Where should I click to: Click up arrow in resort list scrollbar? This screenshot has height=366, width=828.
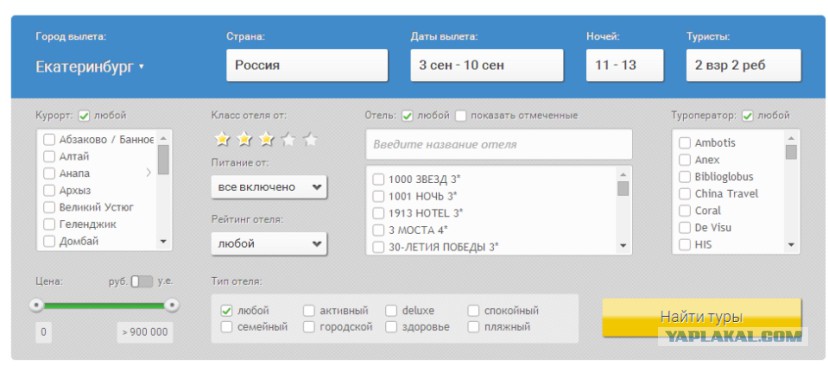[163, 138]
